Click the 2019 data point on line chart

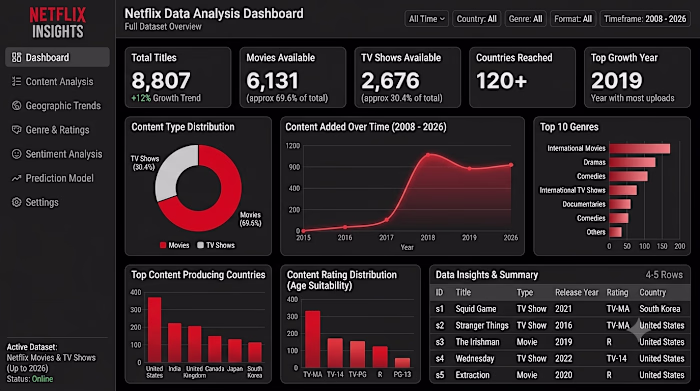pos(469,169)
